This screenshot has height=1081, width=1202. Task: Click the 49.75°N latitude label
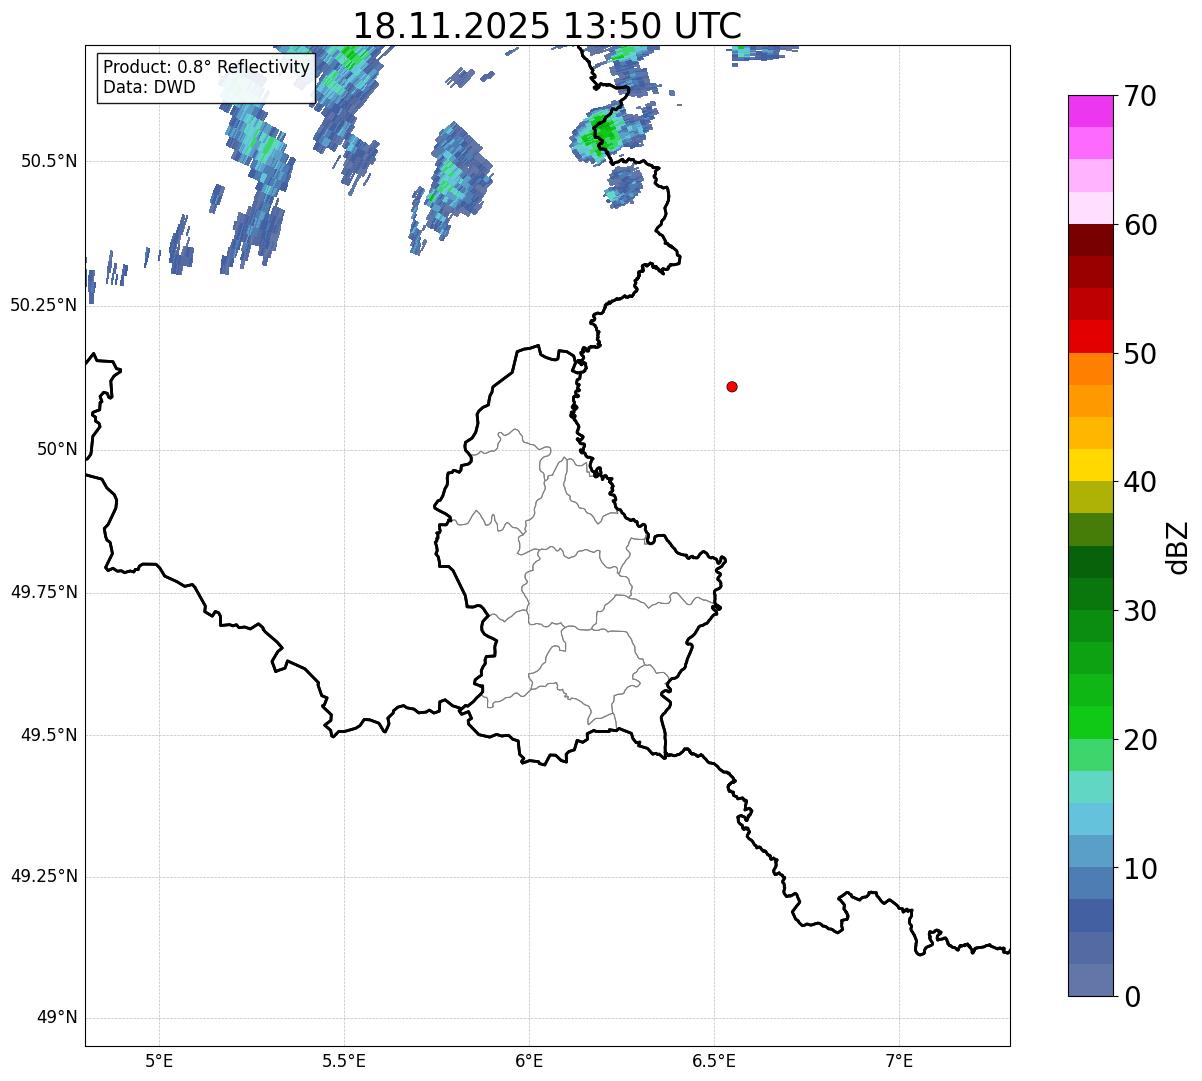(x=44, y=592)
